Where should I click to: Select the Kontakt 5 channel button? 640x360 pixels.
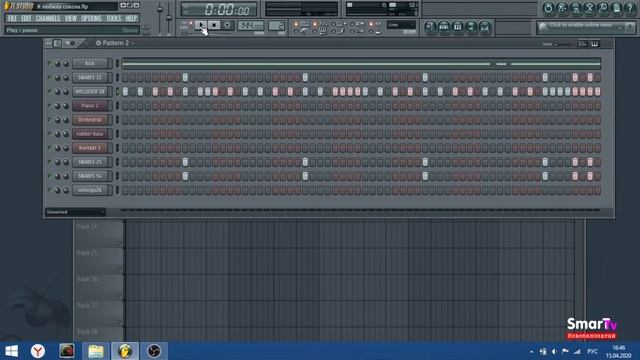90,148
